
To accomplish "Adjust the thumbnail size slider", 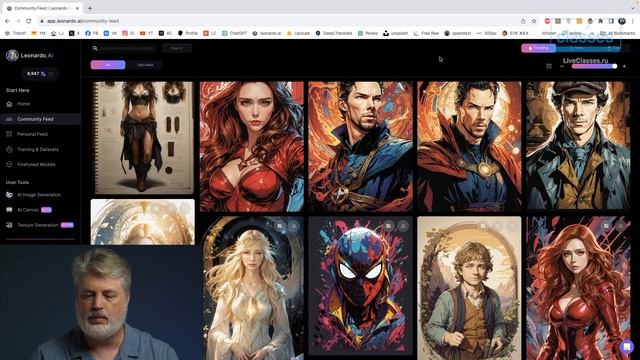I will click(x=594, y=66).
